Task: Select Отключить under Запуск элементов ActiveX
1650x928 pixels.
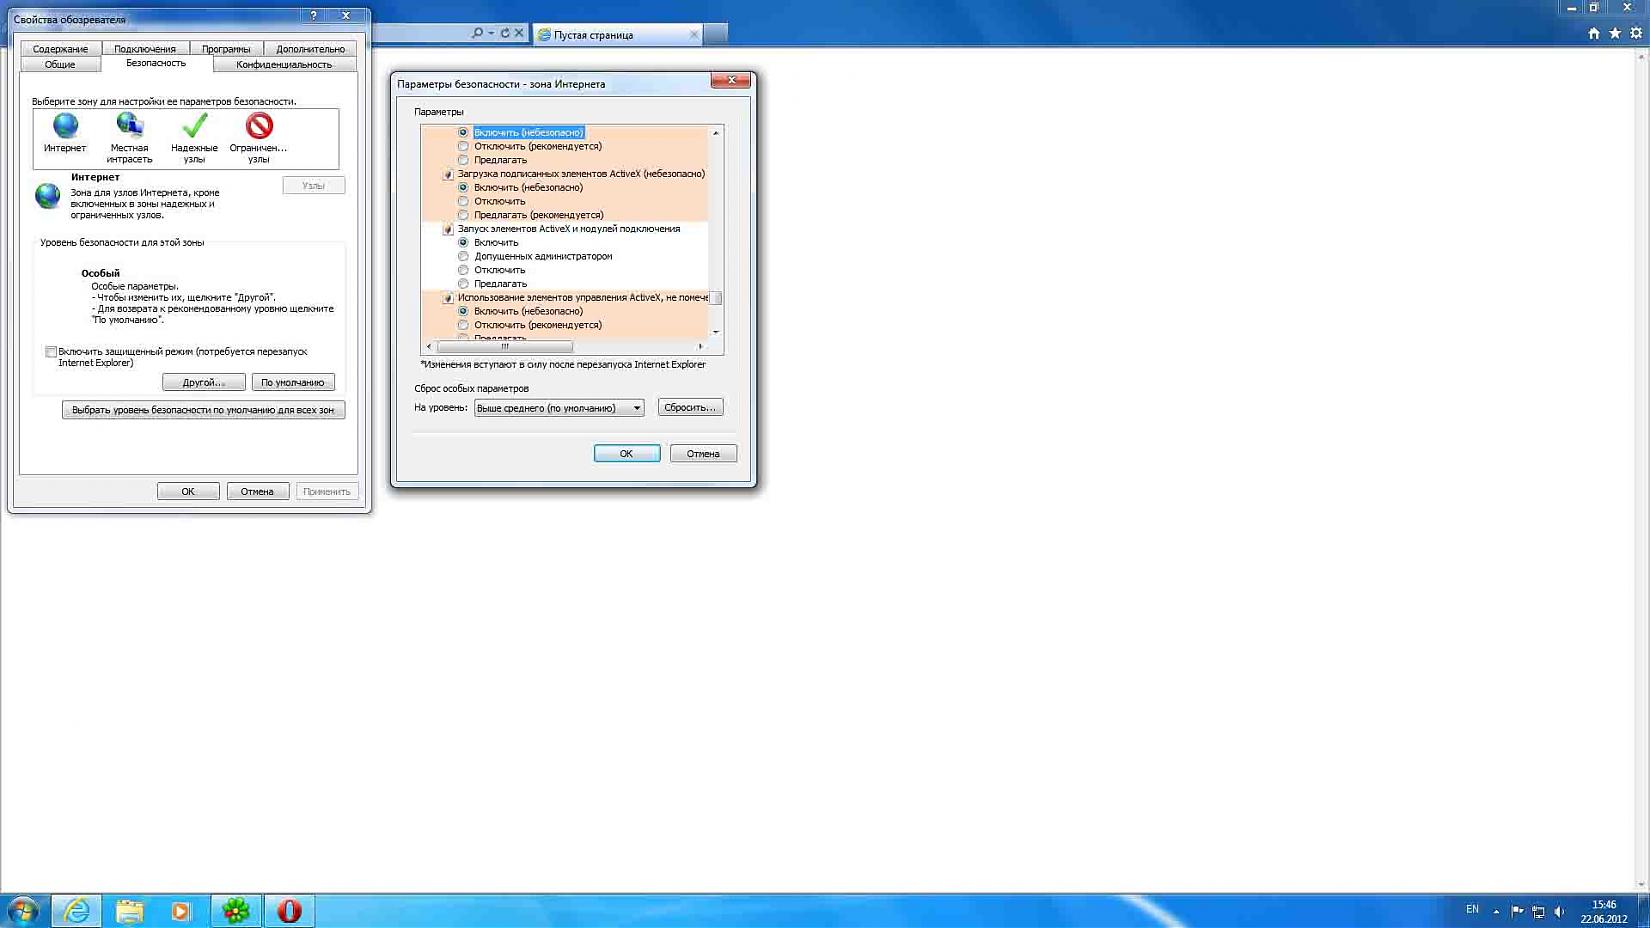Action: [463, 270]
